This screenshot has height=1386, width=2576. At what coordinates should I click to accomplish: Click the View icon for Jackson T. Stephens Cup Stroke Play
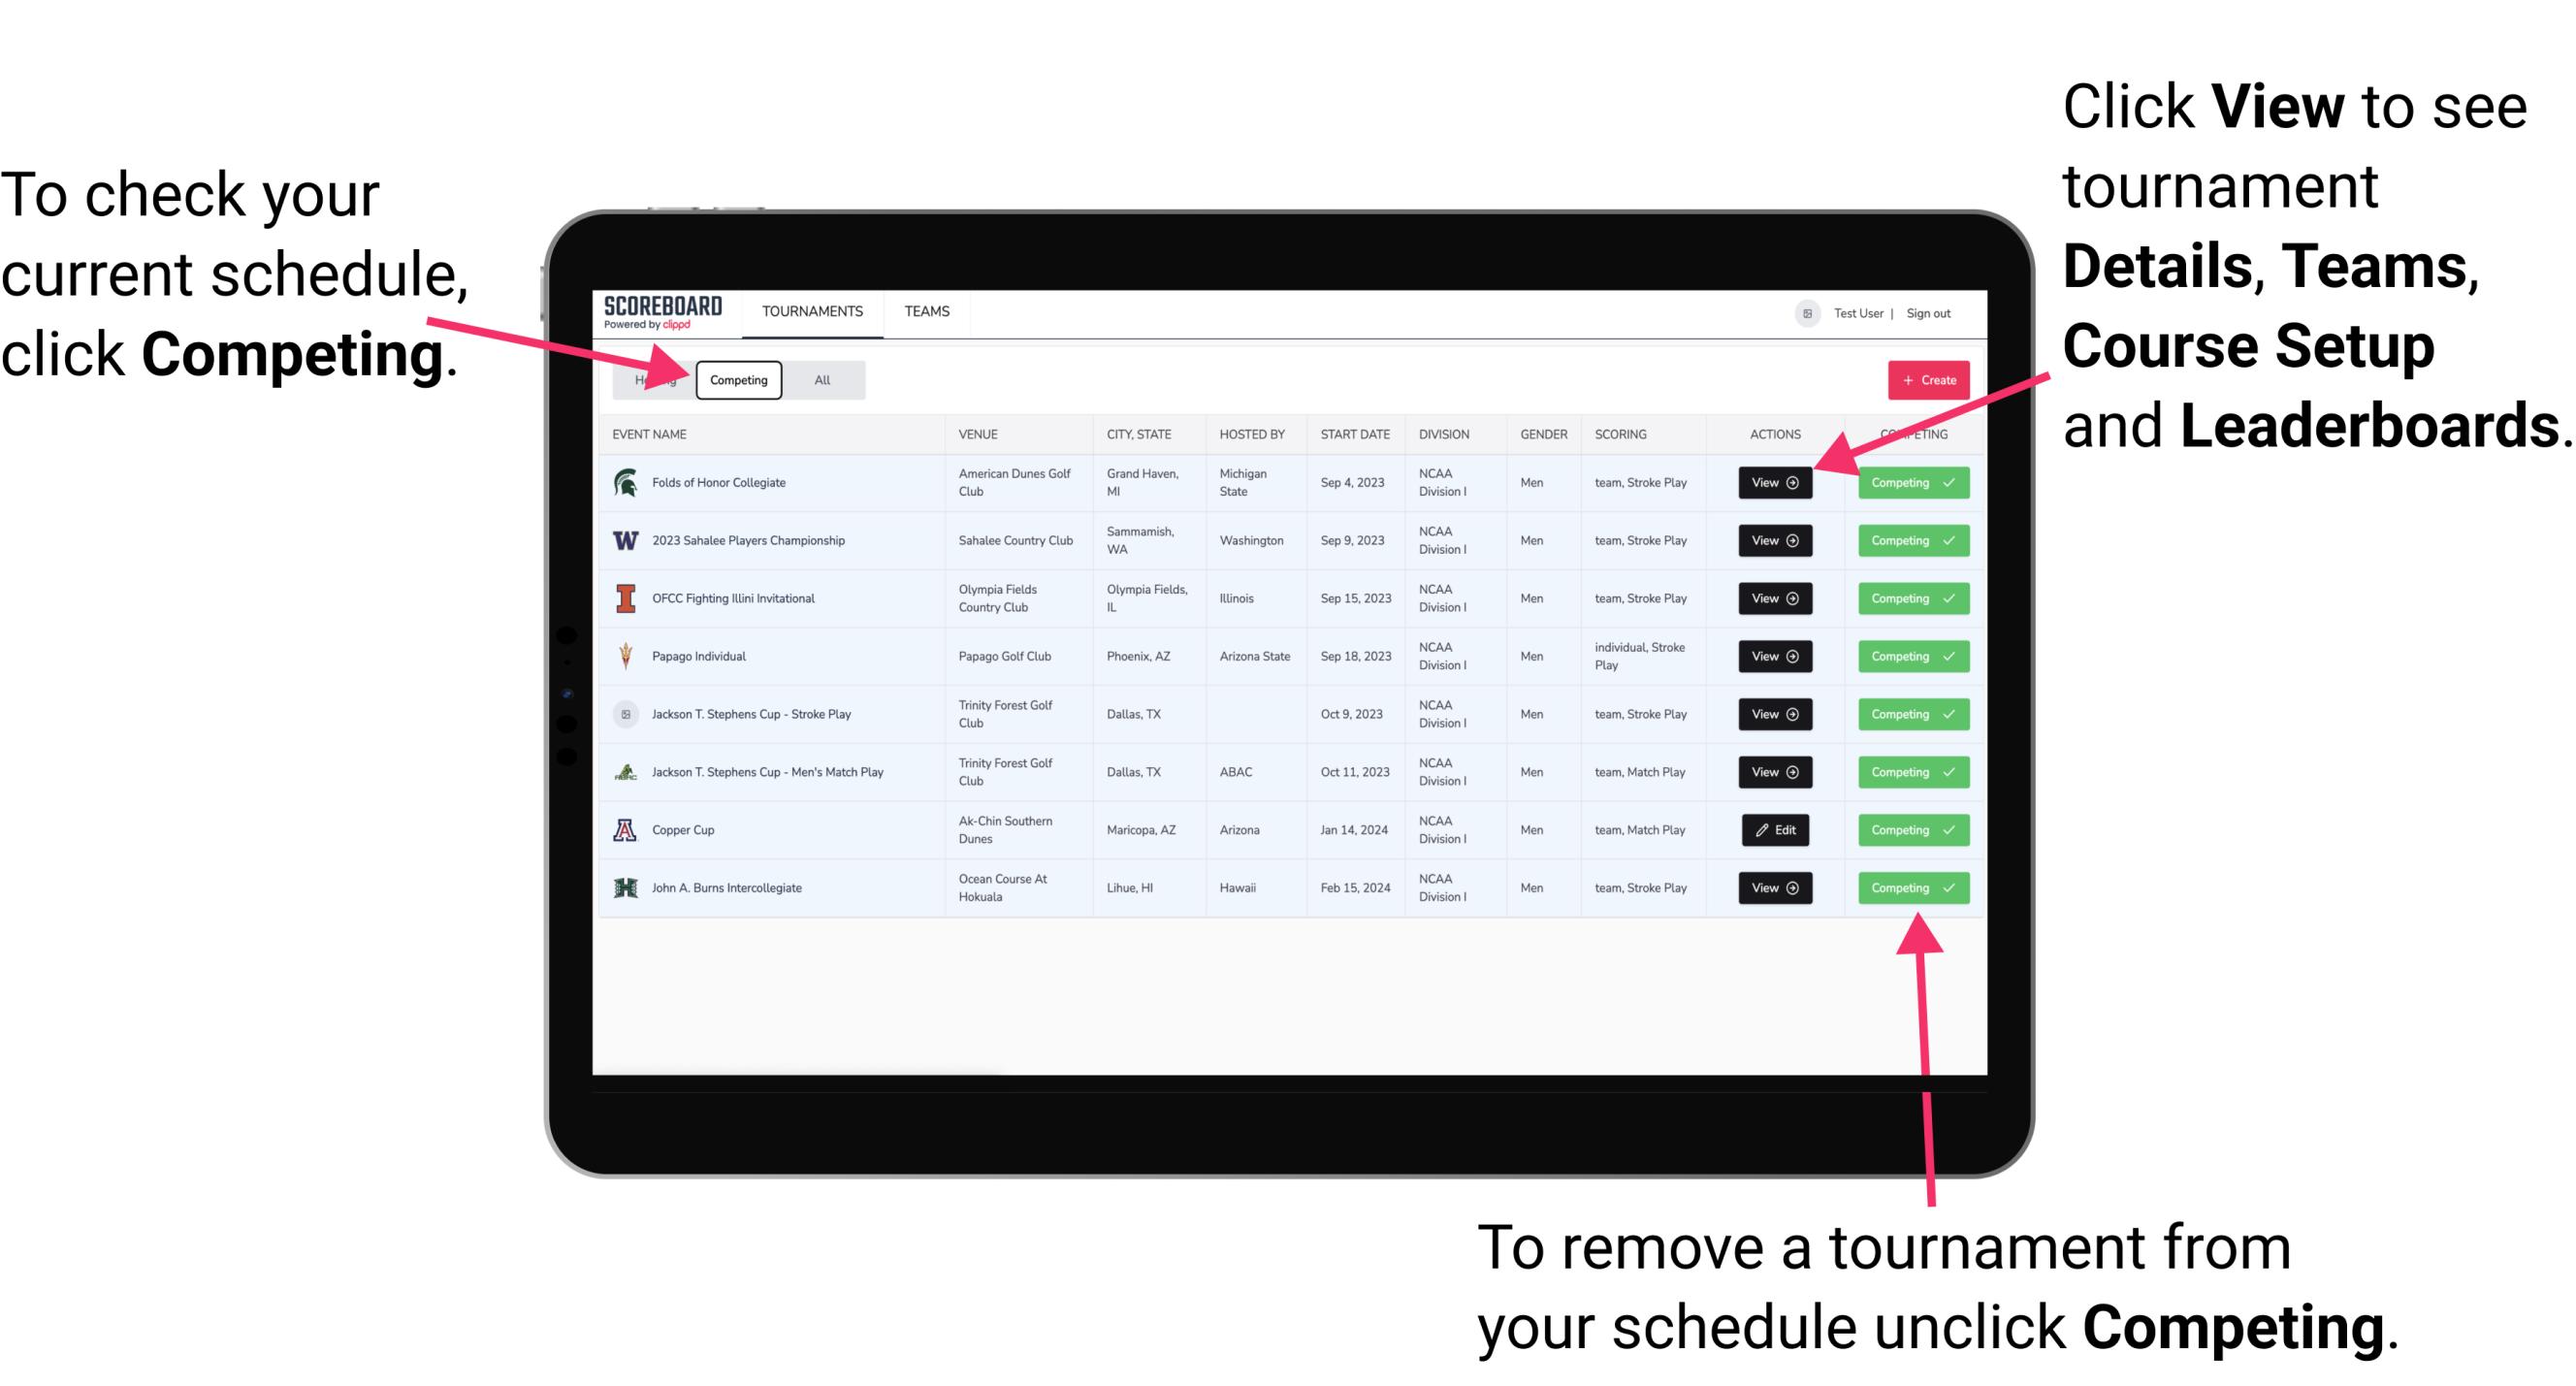tap(1773, 714)
